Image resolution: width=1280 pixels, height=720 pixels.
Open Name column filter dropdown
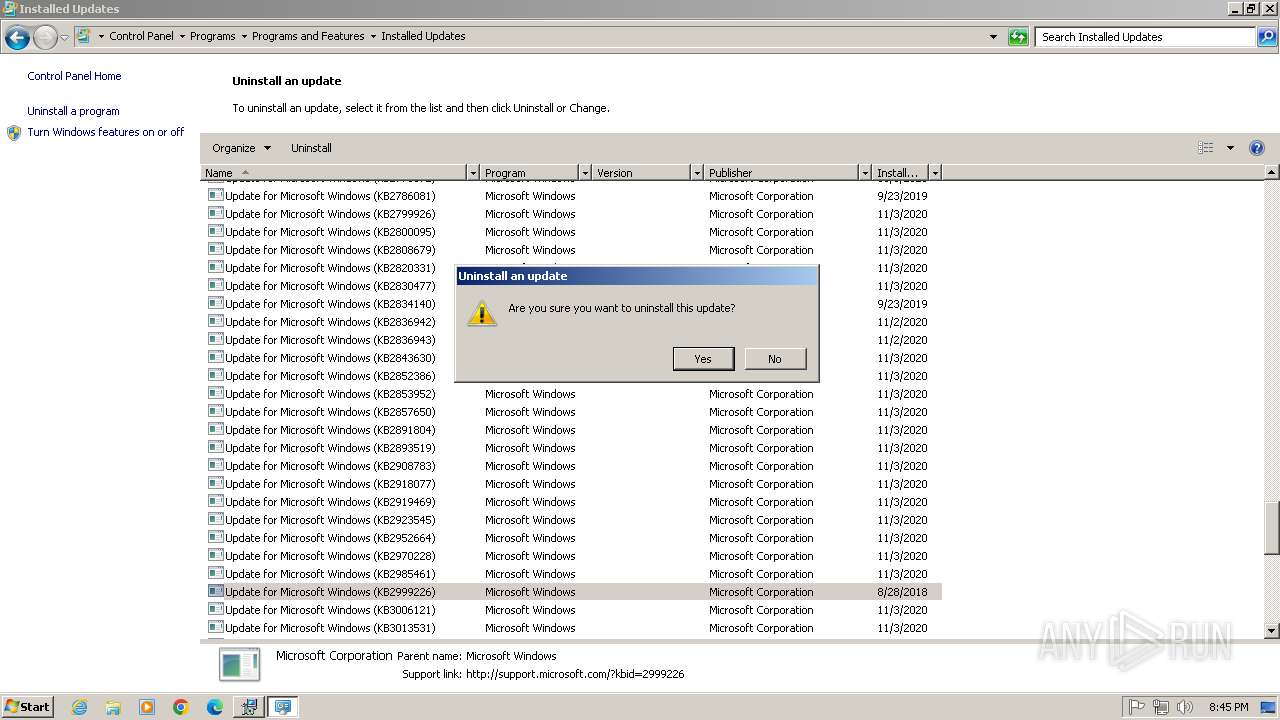point(473,173)
